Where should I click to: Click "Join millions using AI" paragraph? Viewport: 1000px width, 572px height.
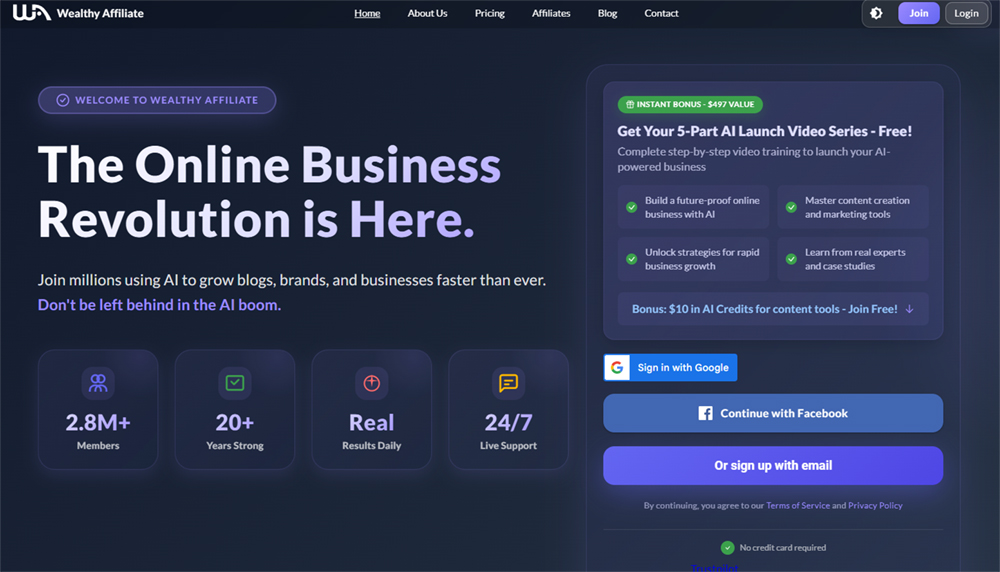(291, 280)
